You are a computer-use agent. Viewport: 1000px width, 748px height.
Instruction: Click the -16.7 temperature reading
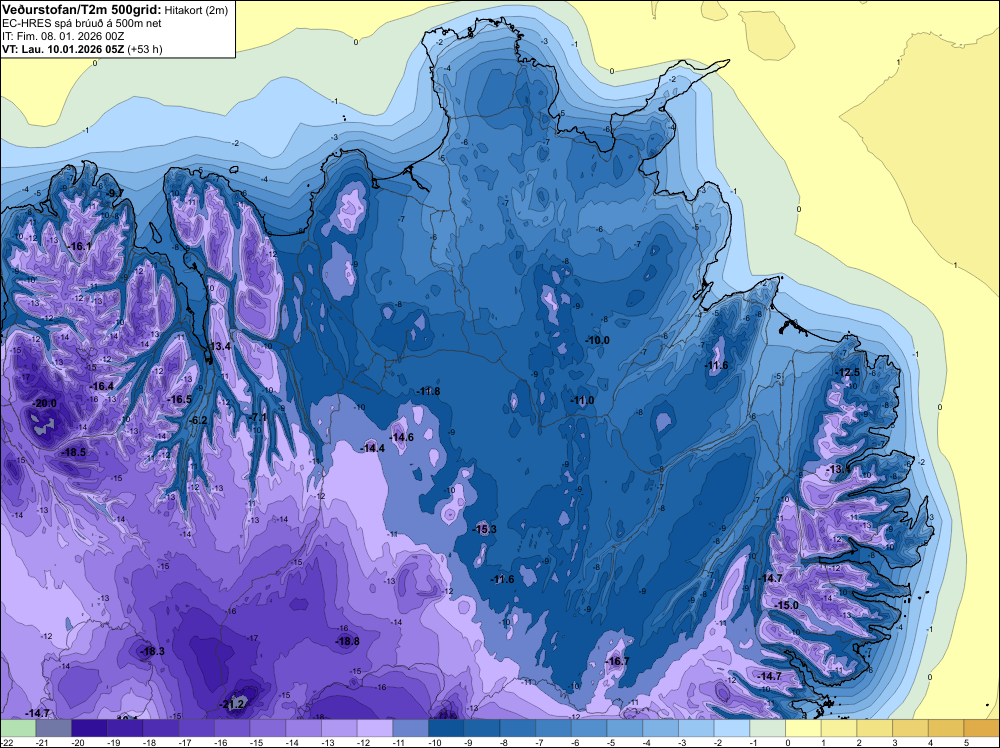tap(617, 661)
